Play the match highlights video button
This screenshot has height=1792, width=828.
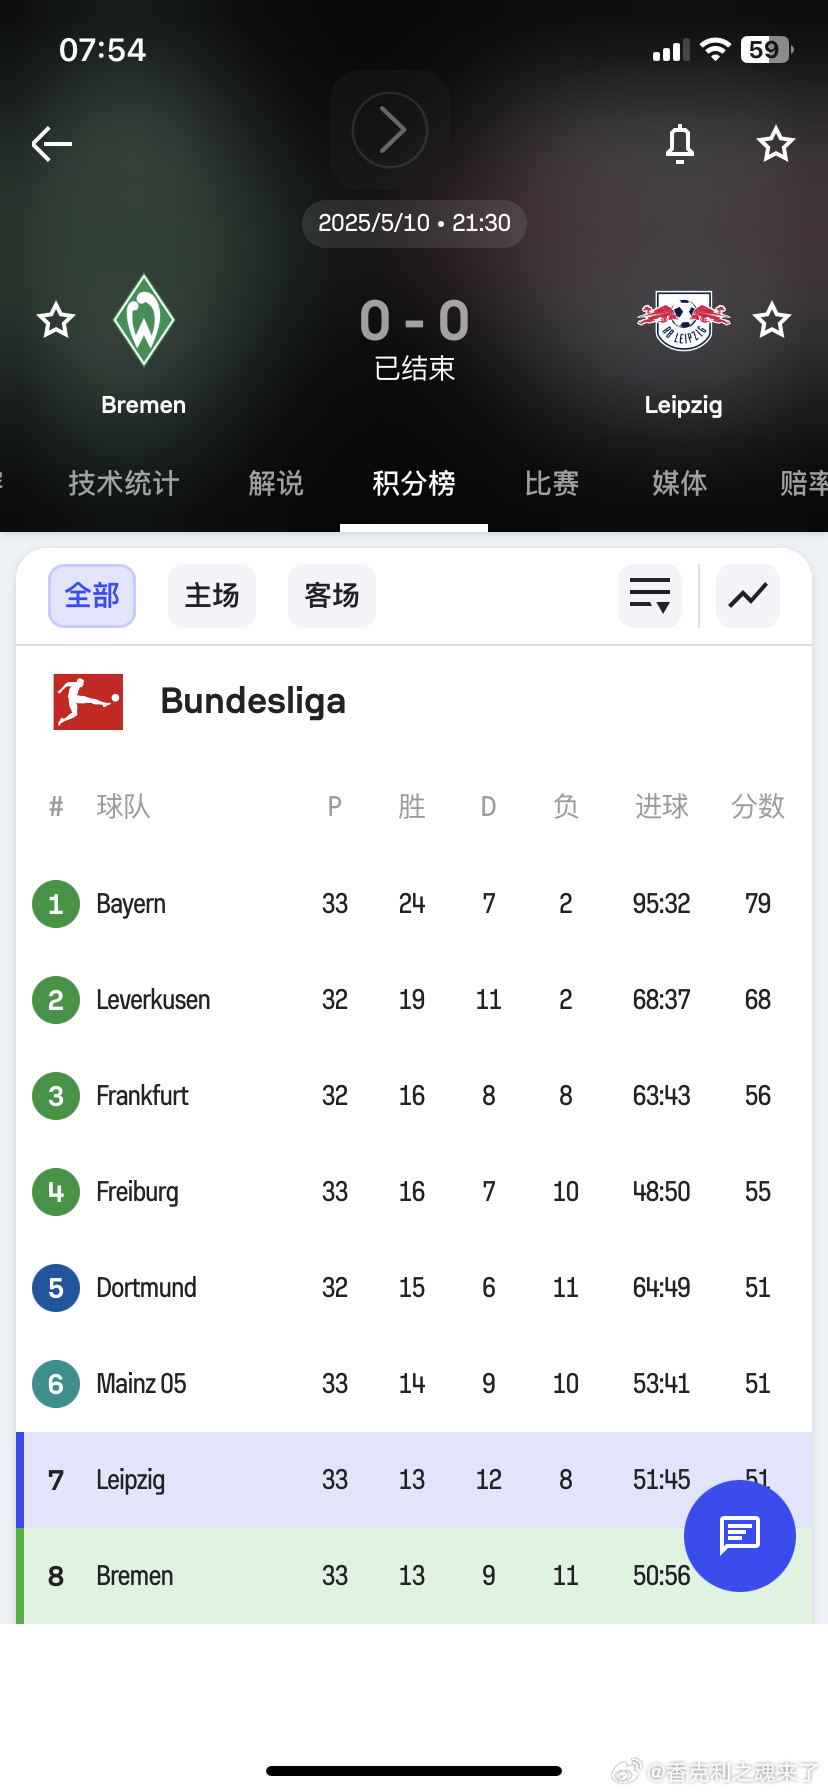390,130
